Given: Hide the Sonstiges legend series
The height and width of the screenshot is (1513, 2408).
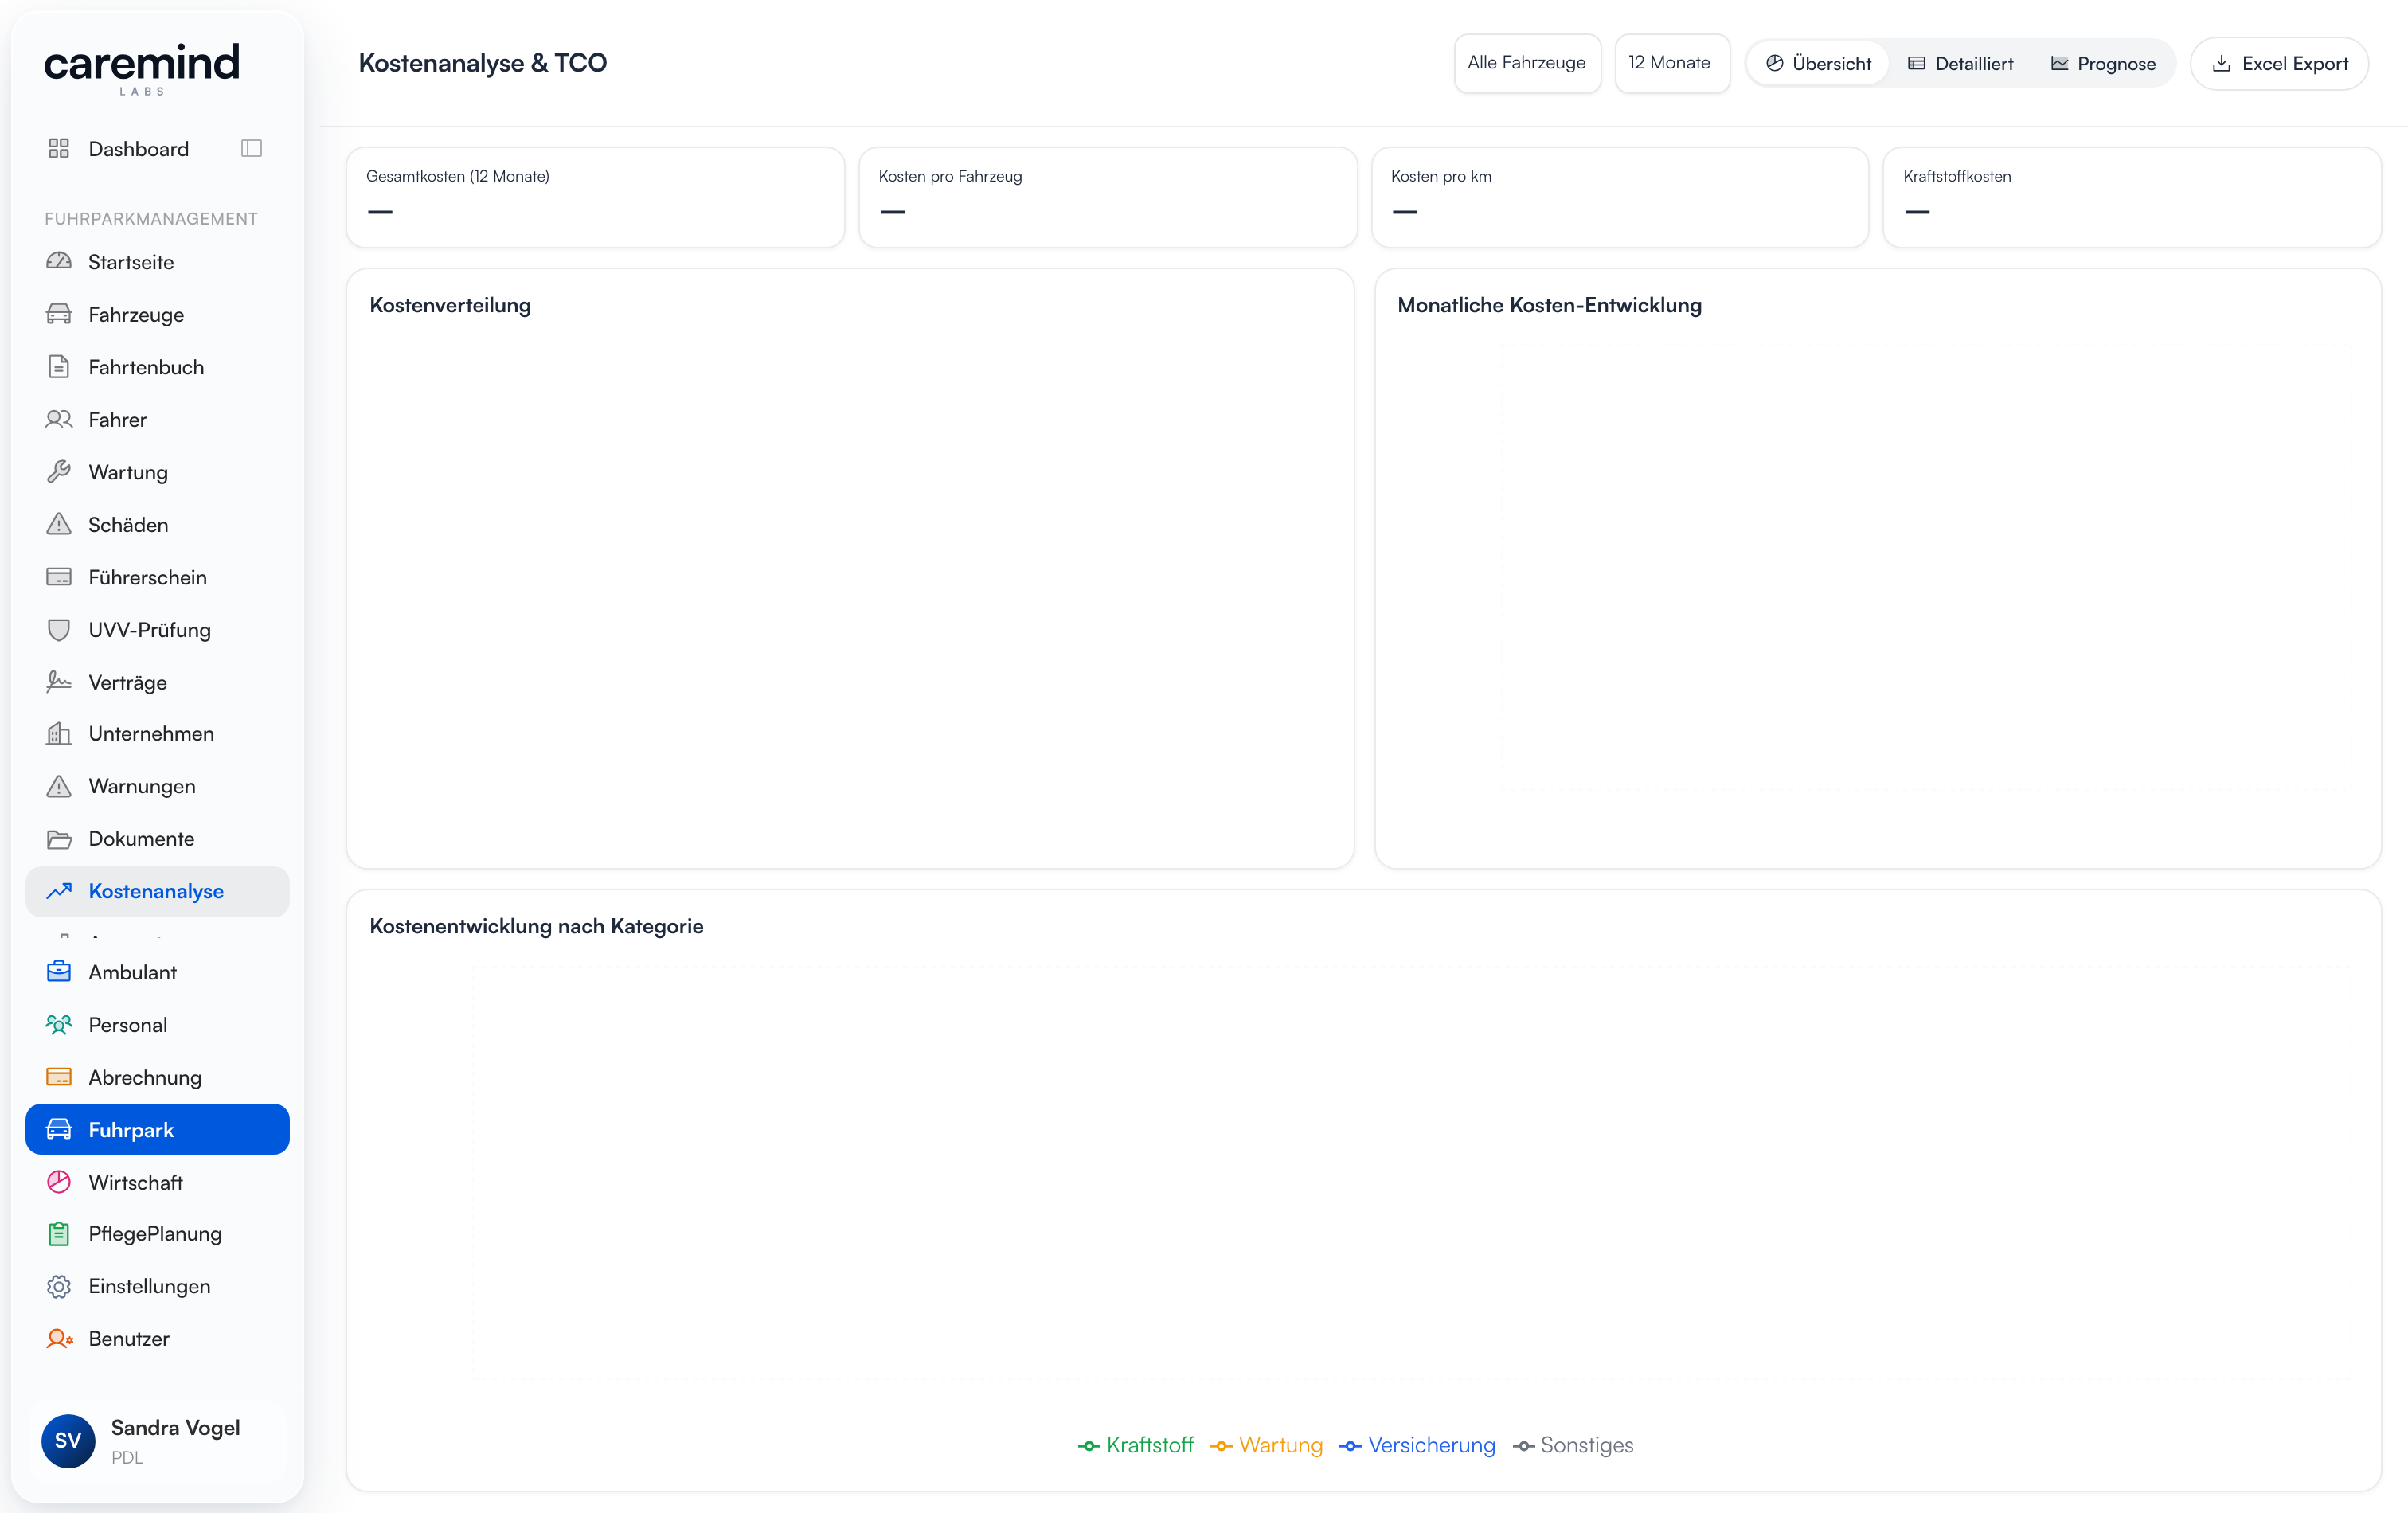Looking at the screenshot, I should click(x=1573, y=1445).
